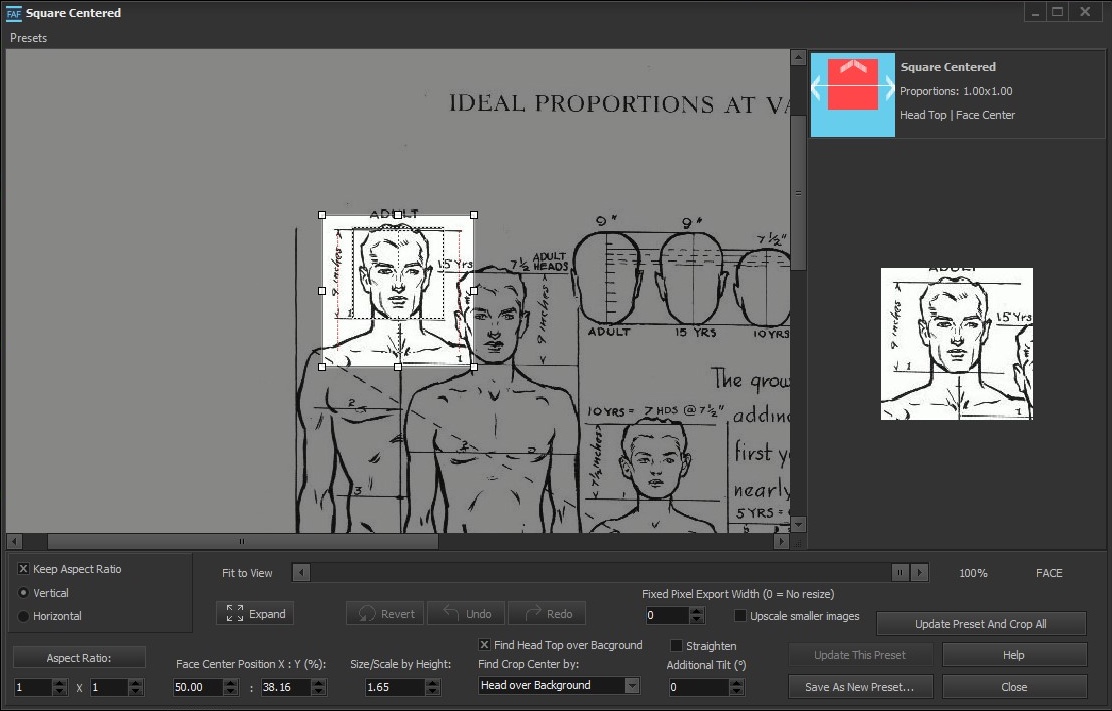Image resolution: width=1112 pixels, height=711 pixels.
Task: Click the FAF application icon in titlebar
Action: (x=14, y=13)
